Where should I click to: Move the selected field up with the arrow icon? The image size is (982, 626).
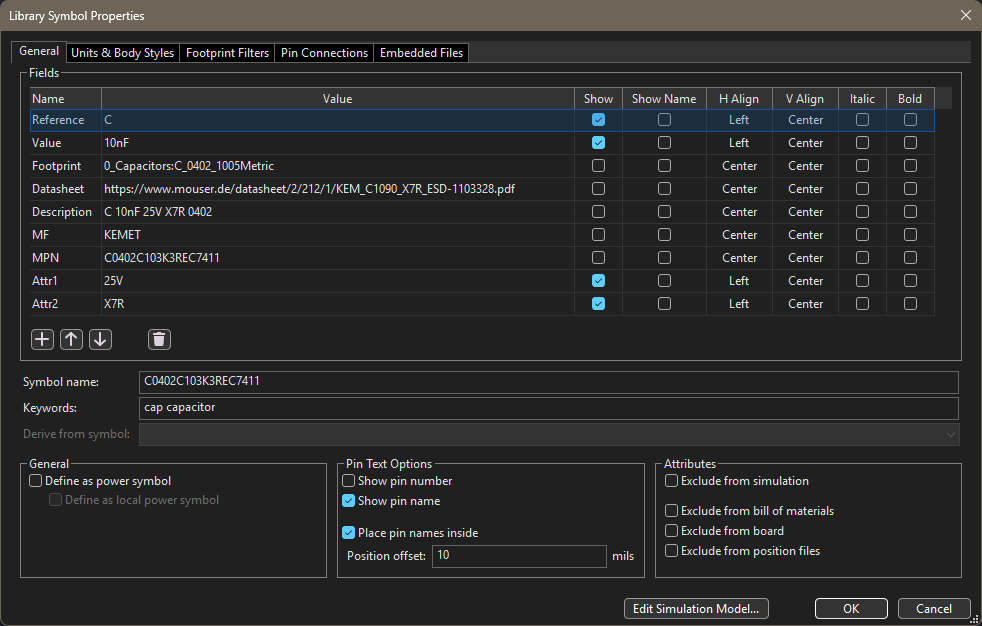[x=71, y=339]
